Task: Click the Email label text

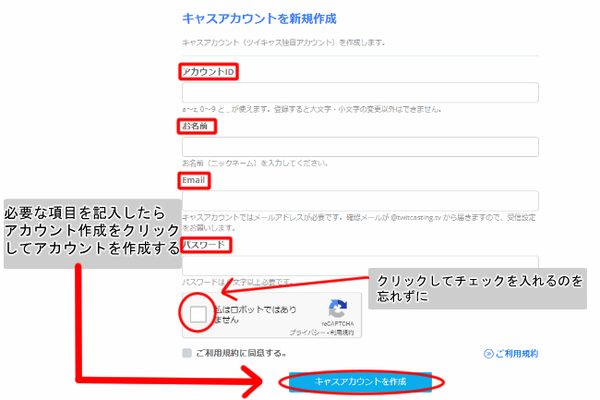Action: 193,180
